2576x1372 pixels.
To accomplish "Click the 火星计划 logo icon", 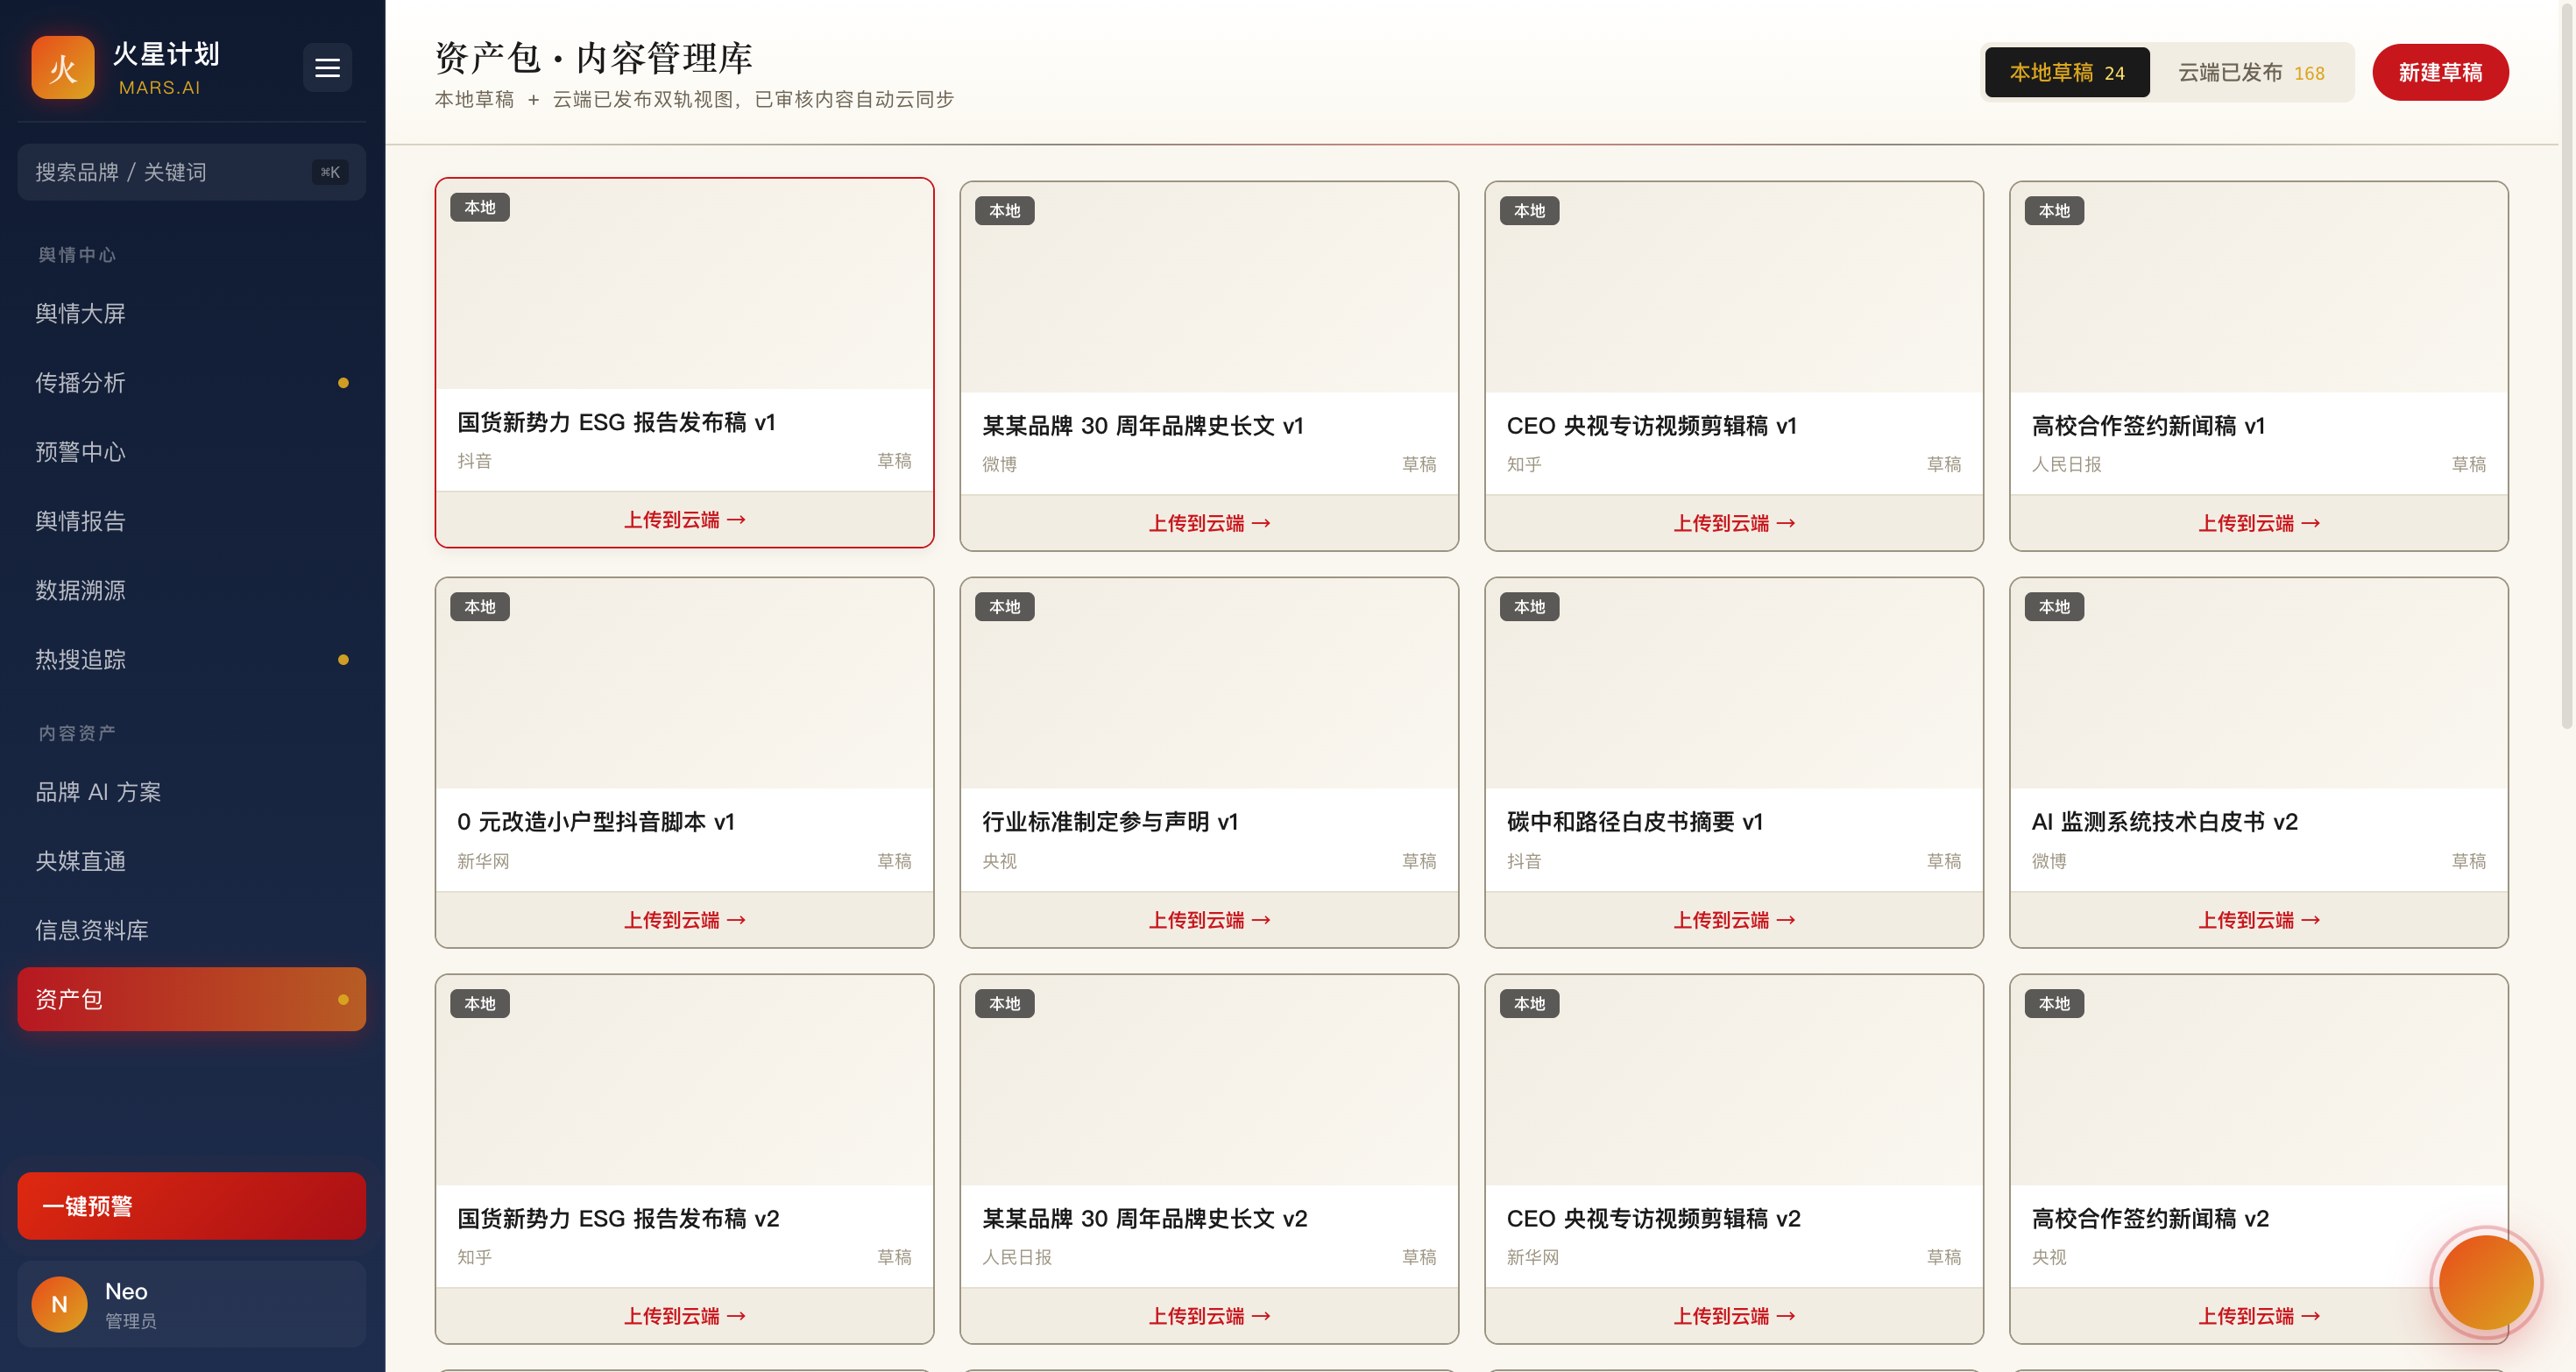I will 63,68.
